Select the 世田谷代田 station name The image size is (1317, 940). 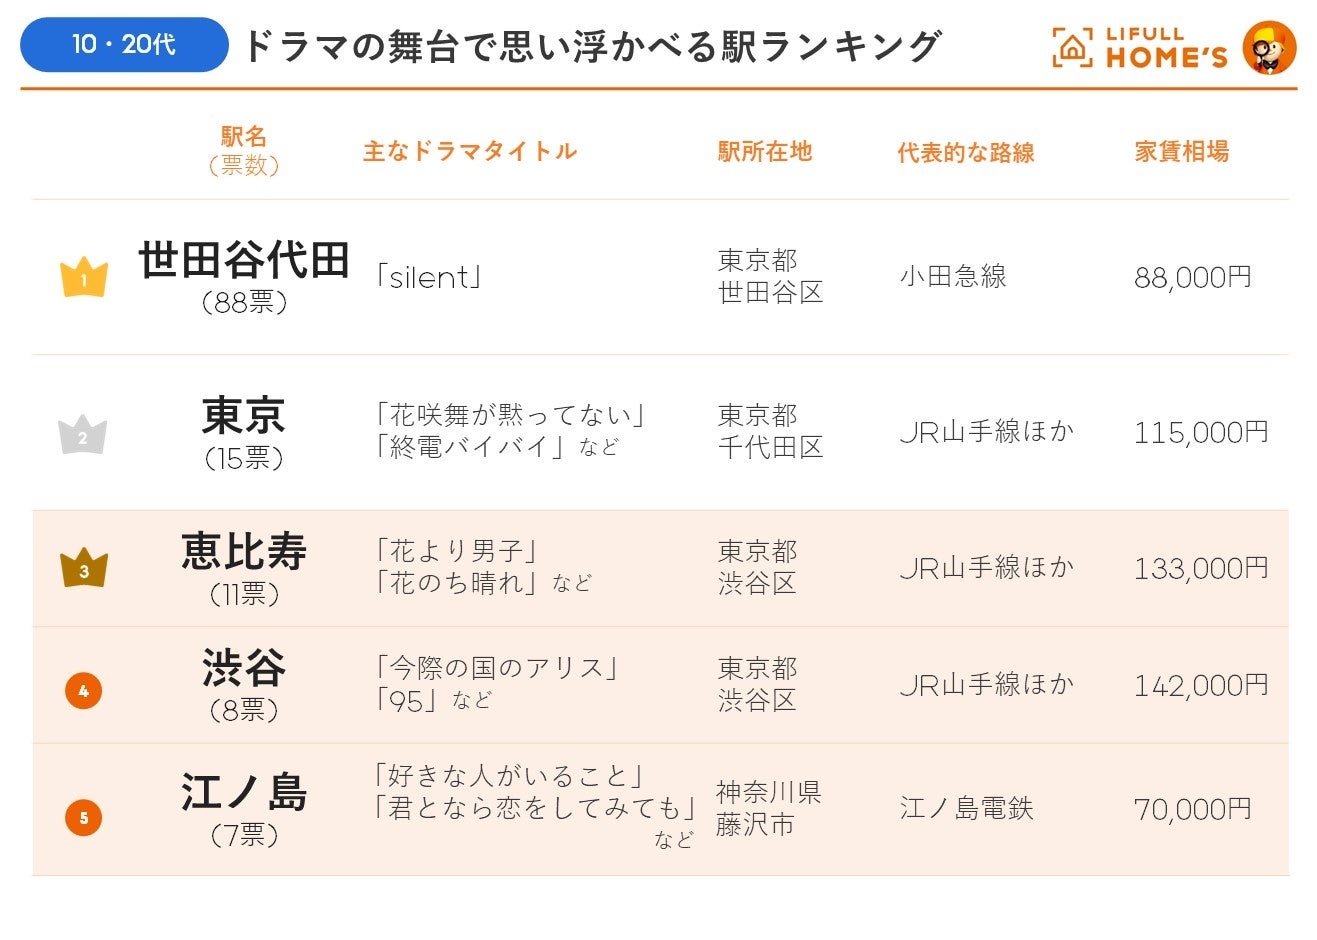244,260
